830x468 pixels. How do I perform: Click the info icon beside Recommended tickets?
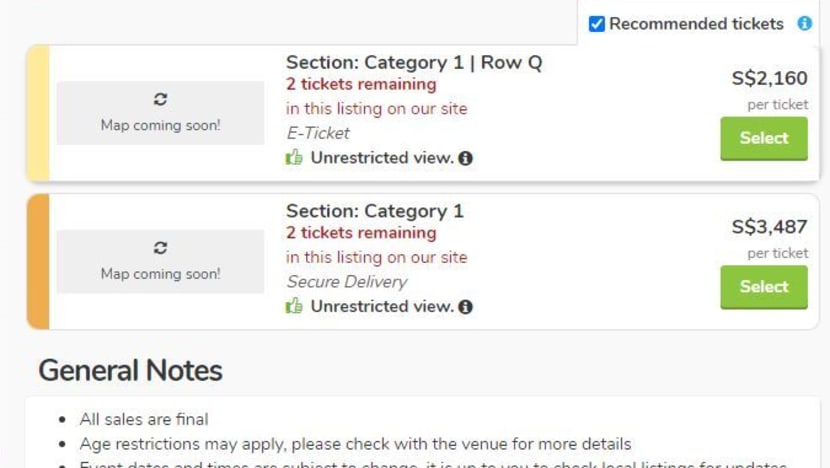[x=804, y=23]
